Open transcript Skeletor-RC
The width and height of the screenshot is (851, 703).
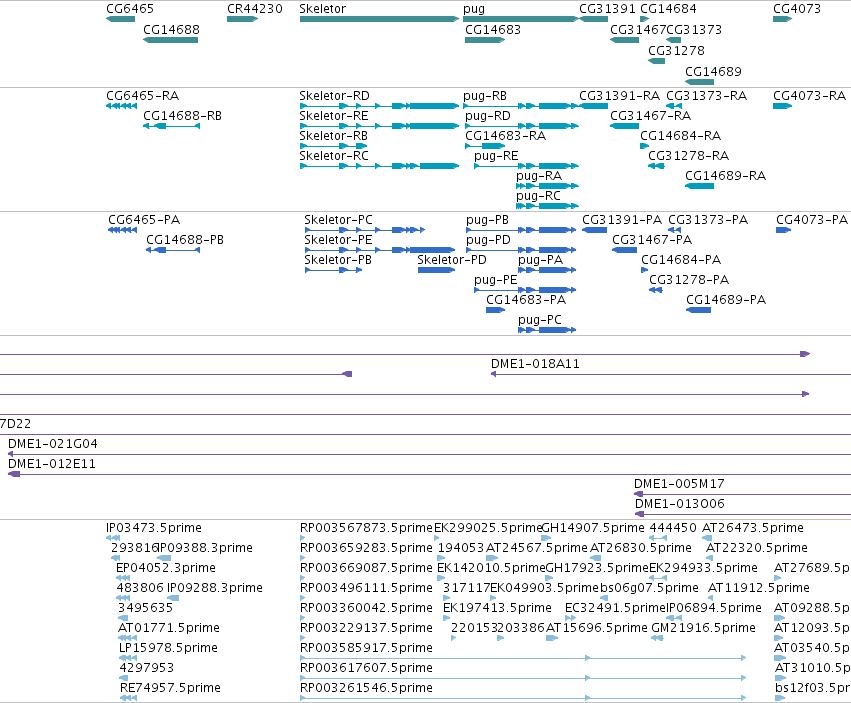coord(334,156)
